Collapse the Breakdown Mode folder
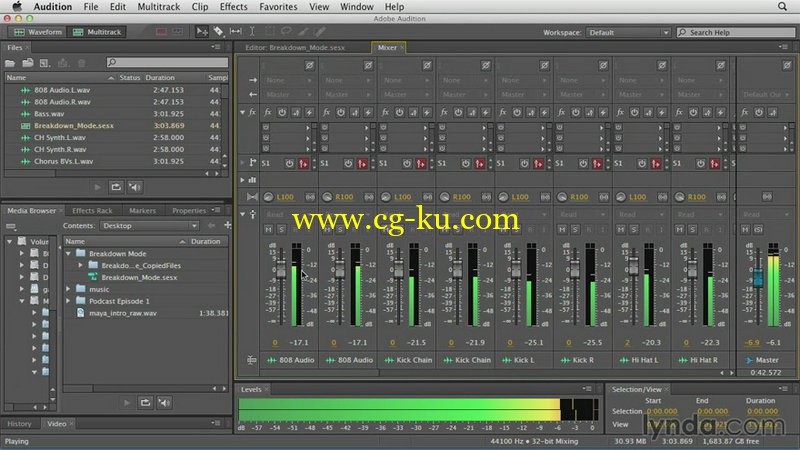 coord(68,254)
